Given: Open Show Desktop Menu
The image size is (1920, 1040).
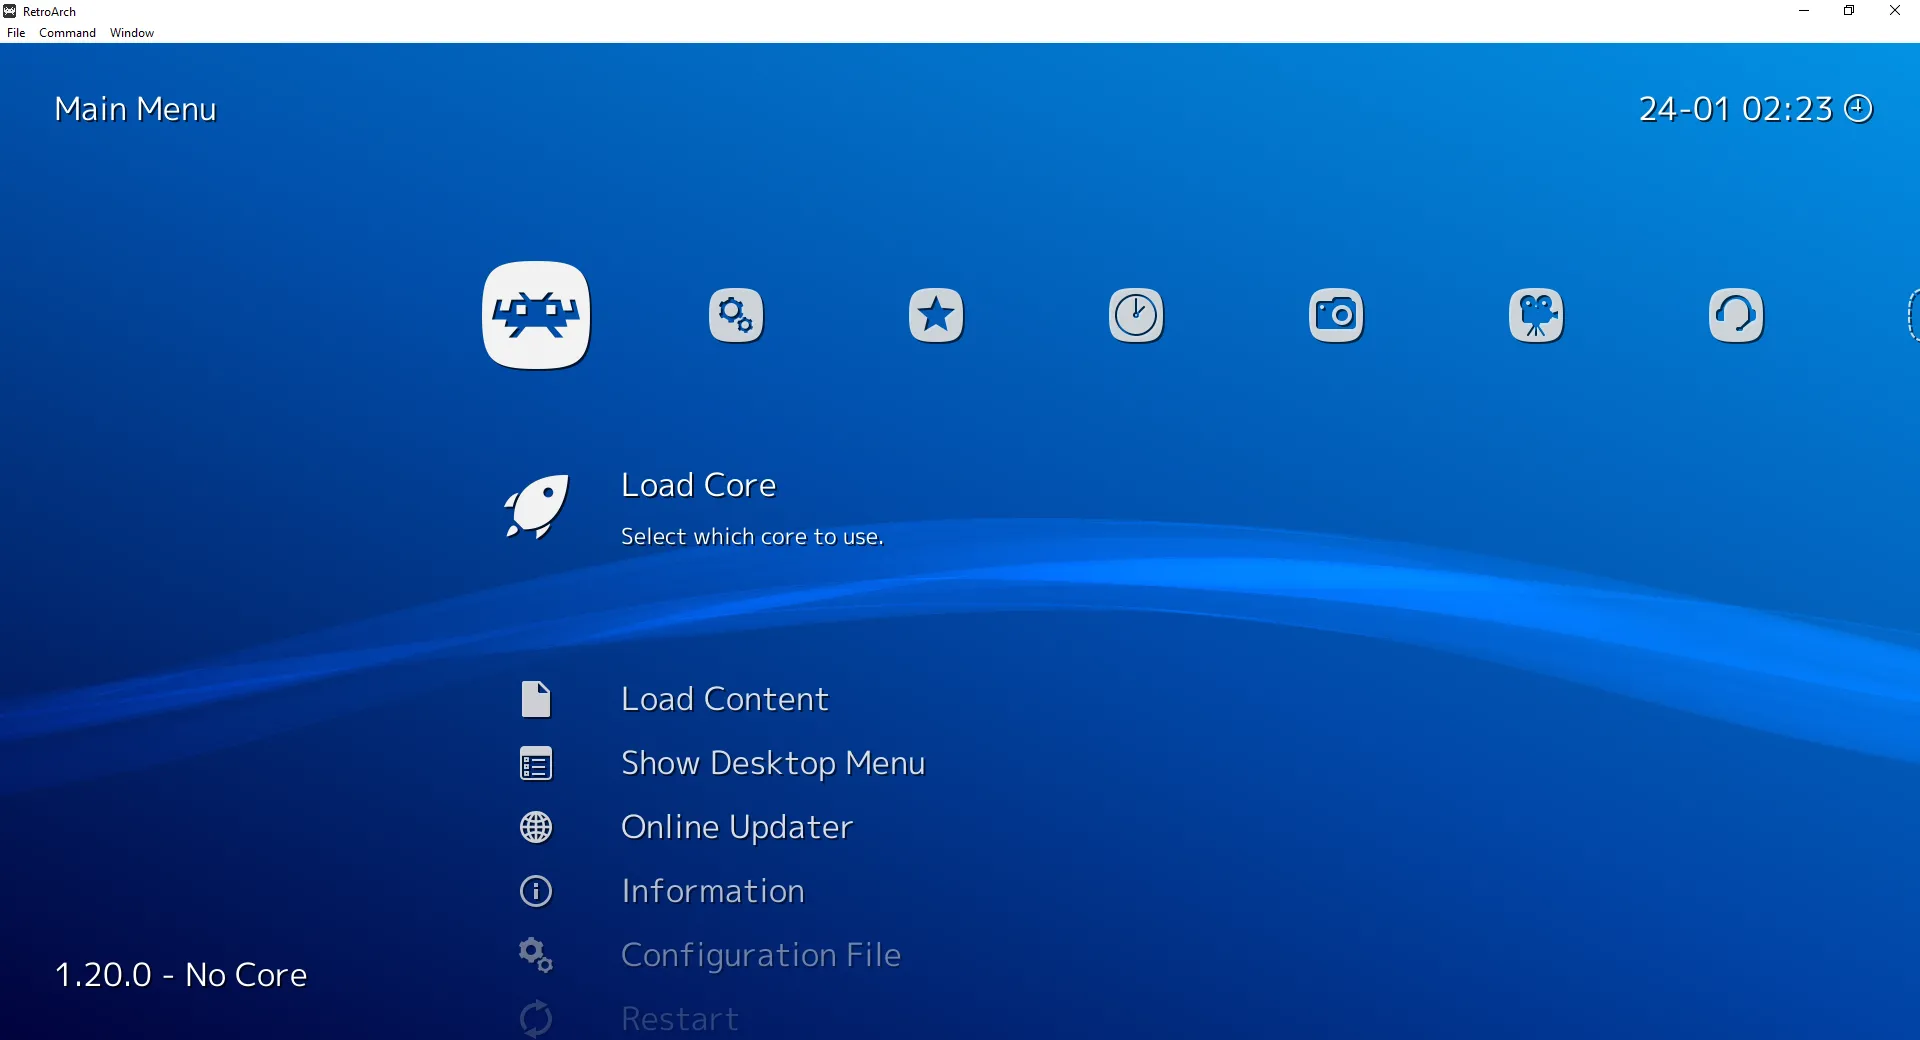Looking at the screenshot, I should point(772,763).
